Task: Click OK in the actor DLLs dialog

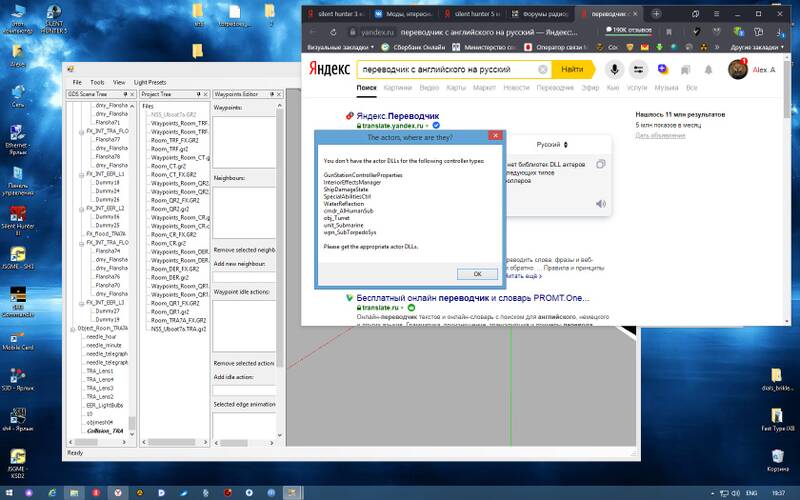Action: pyautogui.click(x=477, y=274)
